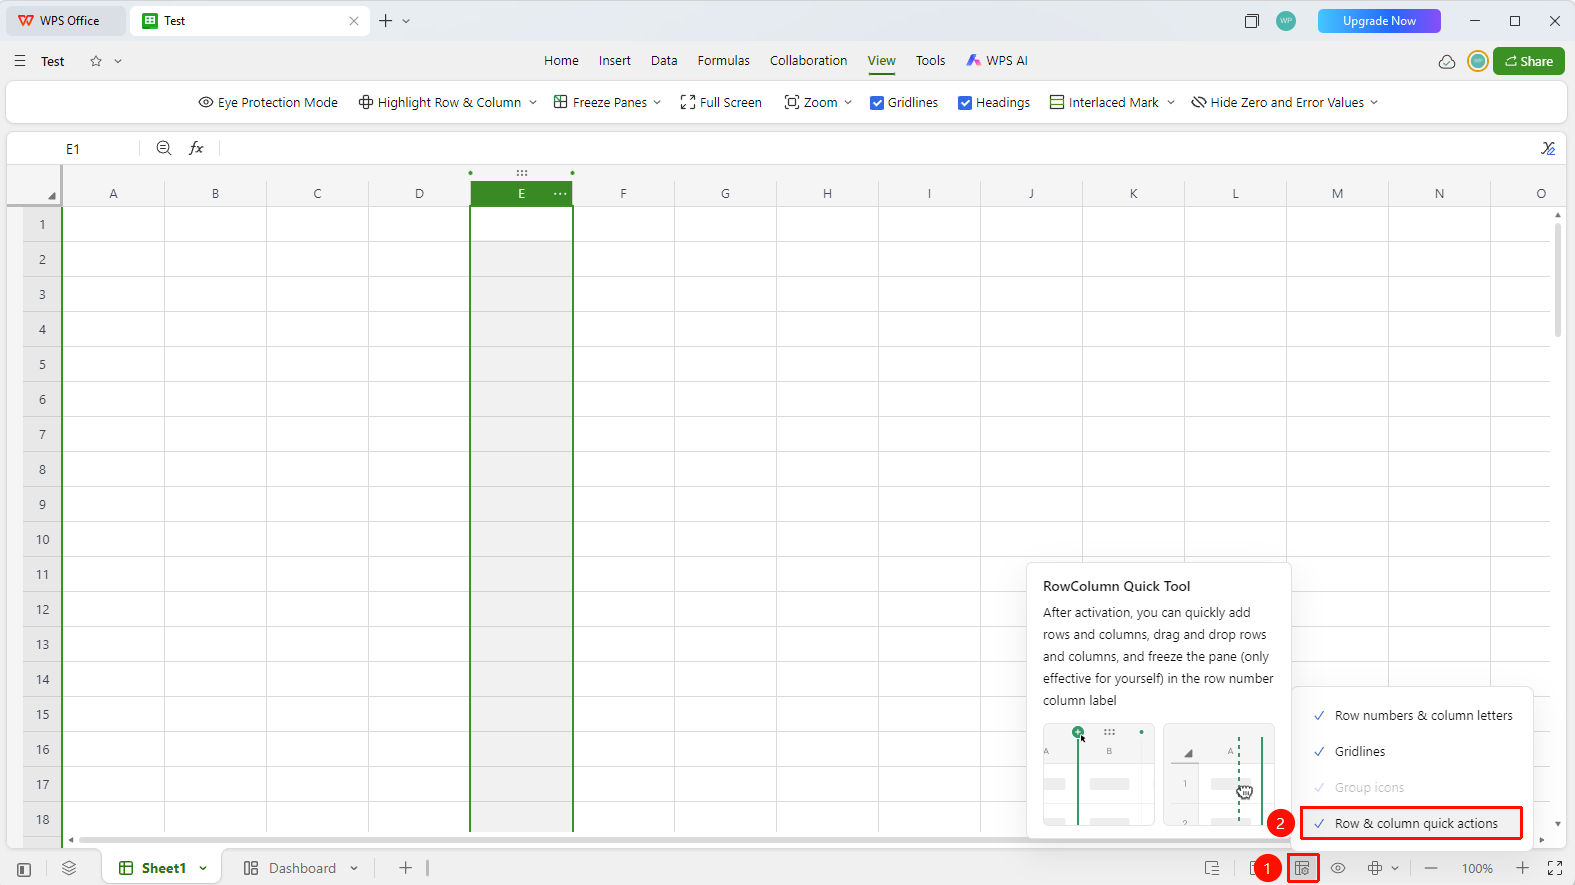Click the select-all corner triangle
Image resolution: width=1575 pixels, height=885 pixels.
point(51,195)
